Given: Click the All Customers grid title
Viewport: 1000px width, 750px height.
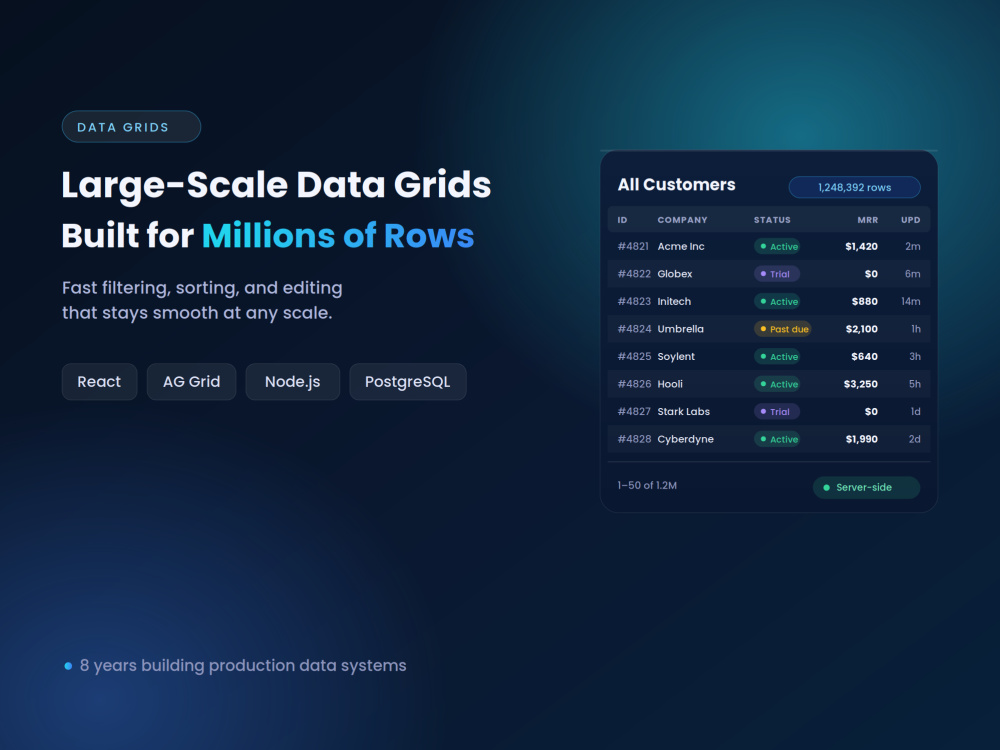Looking at the screenshot, I should point(676,185).
